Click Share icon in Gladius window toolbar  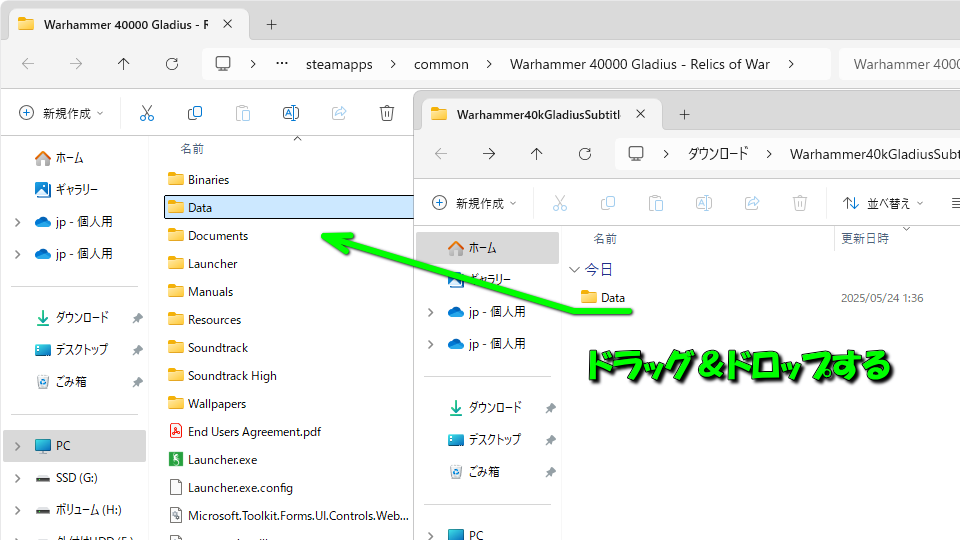click(339, 113)
